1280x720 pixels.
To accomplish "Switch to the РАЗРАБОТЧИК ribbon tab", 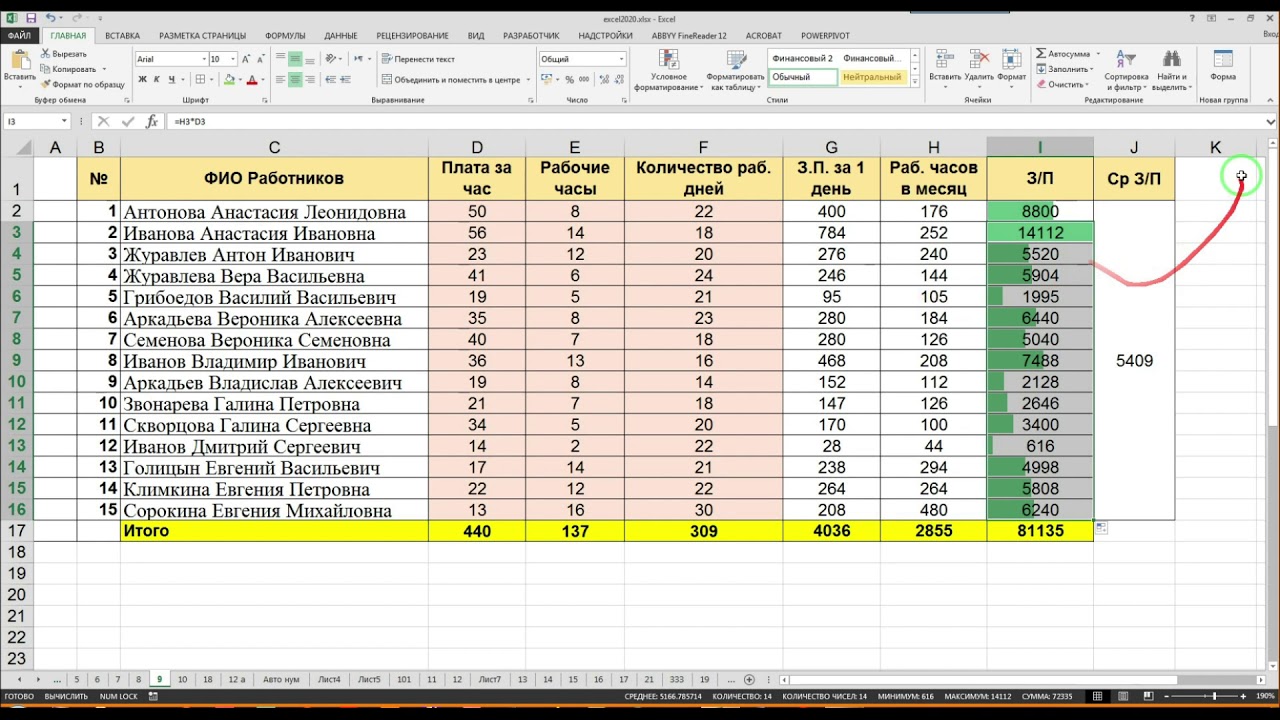I will 531,35.
